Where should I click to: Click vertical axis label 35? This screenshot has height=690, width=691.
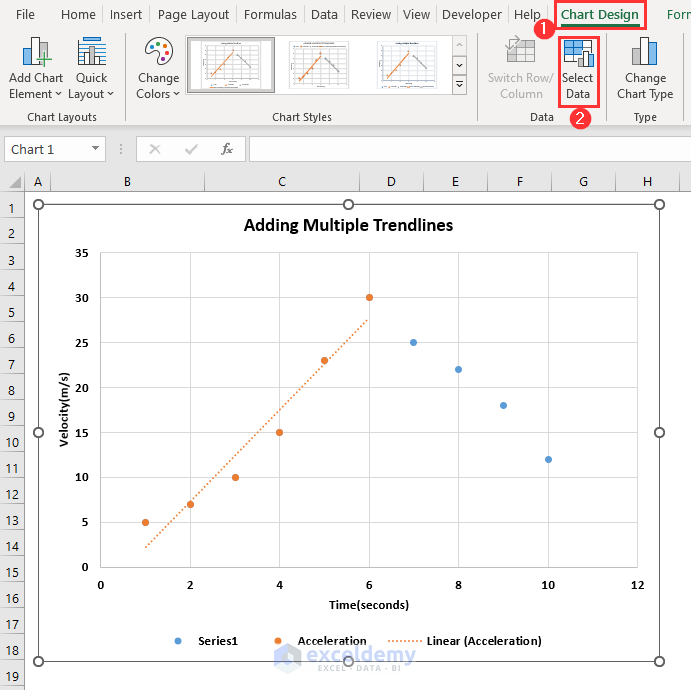tap(82, 253)
